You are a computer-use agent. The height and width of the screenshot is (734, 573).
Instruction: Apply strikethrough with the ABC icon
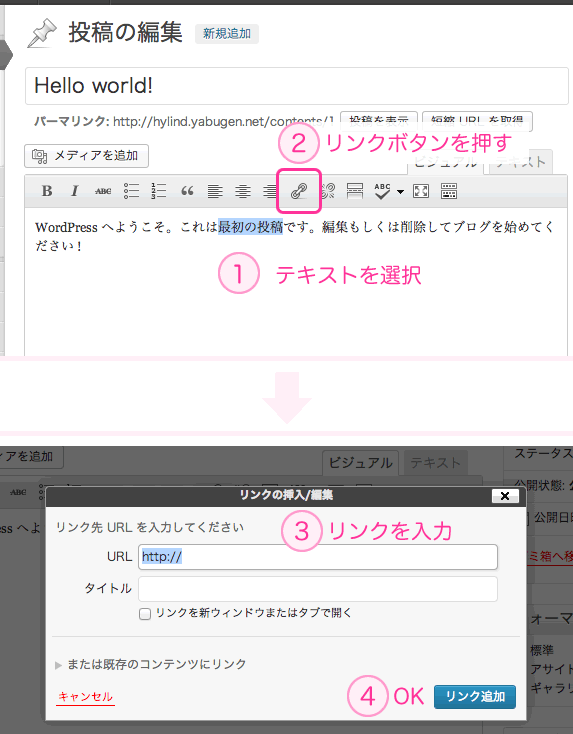103,191
